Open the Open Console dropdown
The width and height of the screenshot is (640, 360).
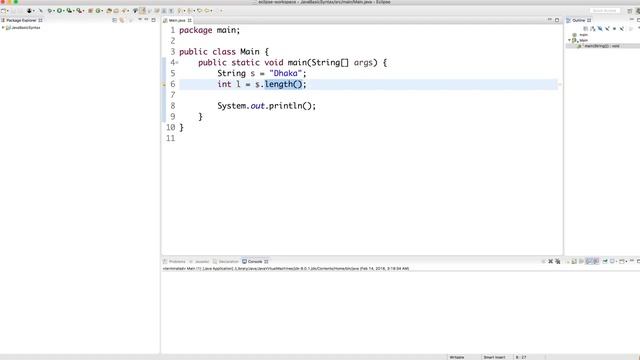coord(627,262)
